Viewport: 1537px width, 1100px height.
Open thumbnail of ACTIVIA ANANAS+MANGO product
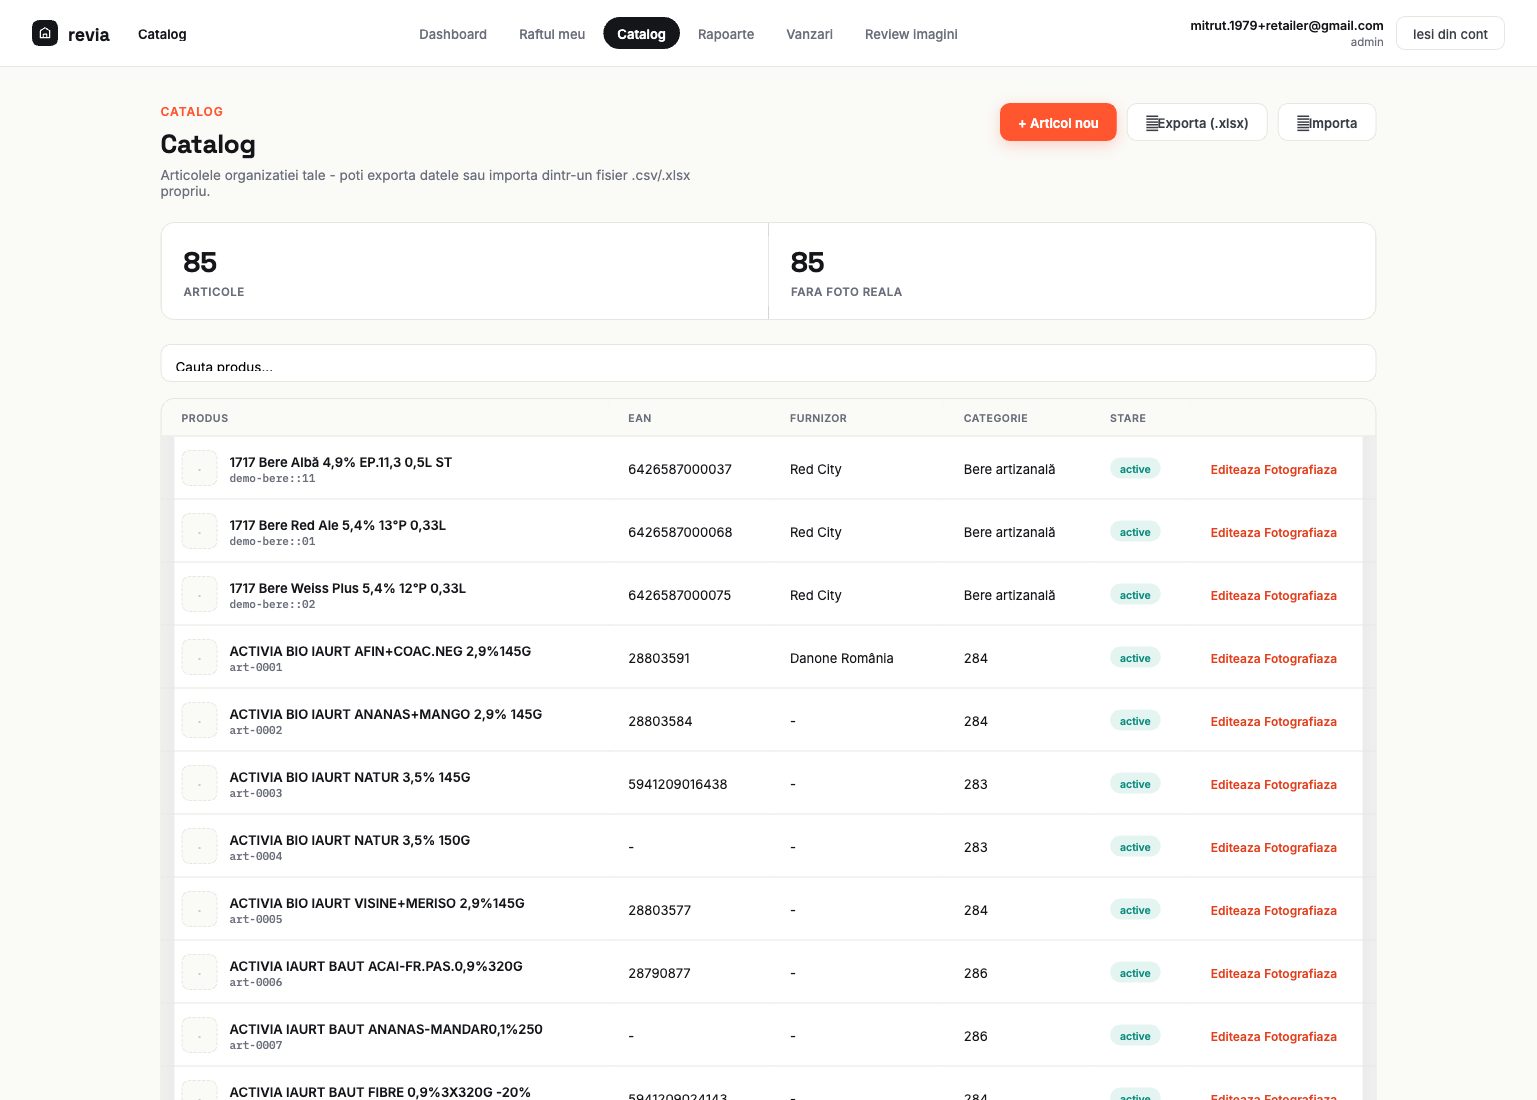(x=200, y=720)
